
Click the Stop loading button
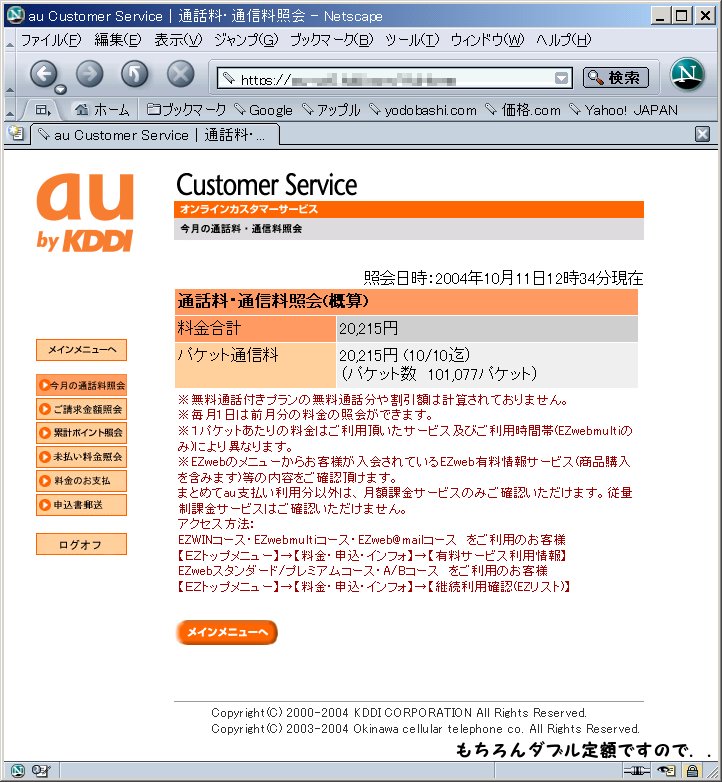point(180,74)
